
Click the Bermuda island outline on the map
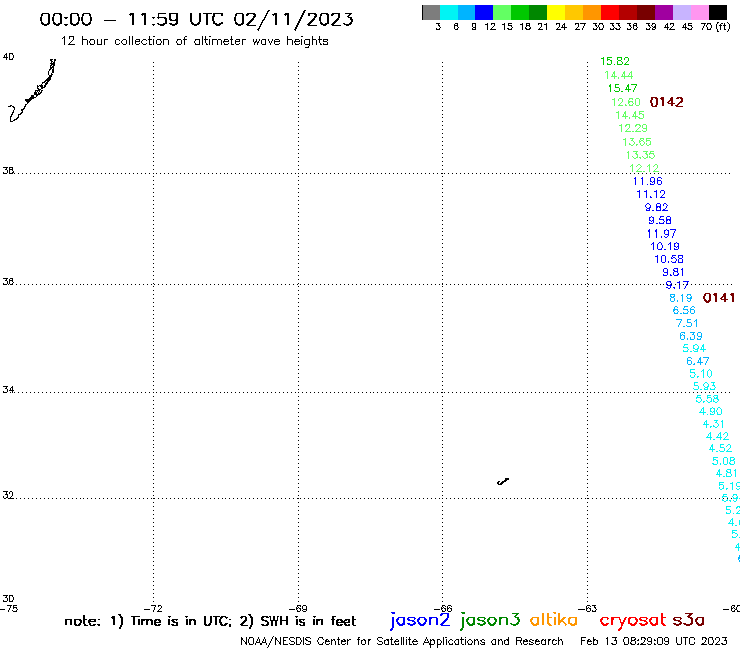click(x=503, y=481)
